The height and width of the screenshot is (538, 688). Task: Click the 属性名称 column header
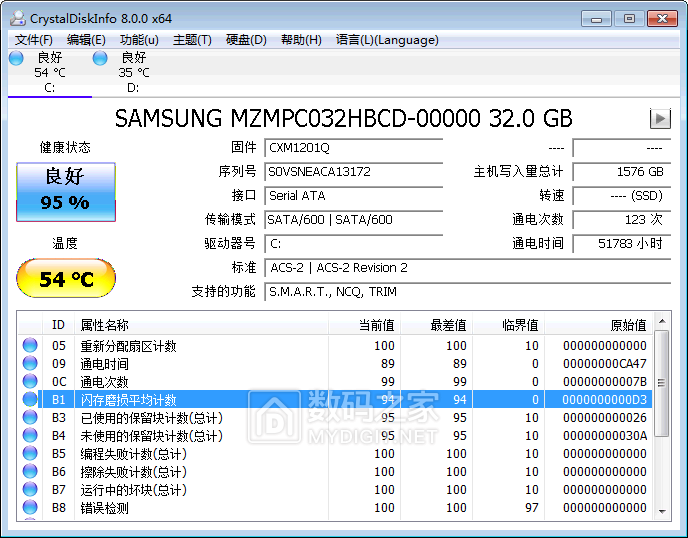coord(201,325)
